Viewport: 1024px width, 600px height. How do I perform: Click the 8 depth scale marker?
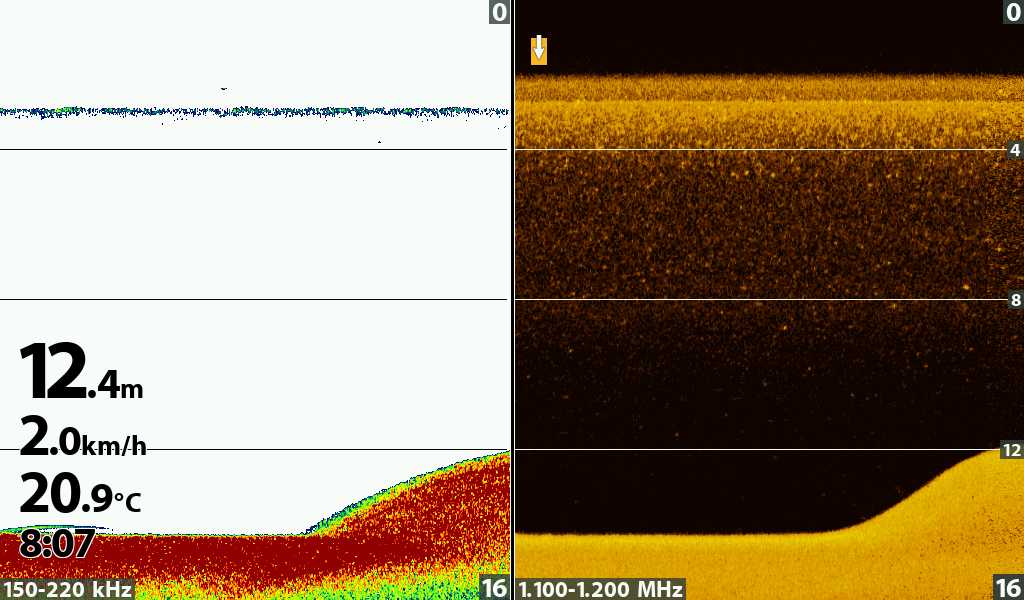coord(1015,300)
